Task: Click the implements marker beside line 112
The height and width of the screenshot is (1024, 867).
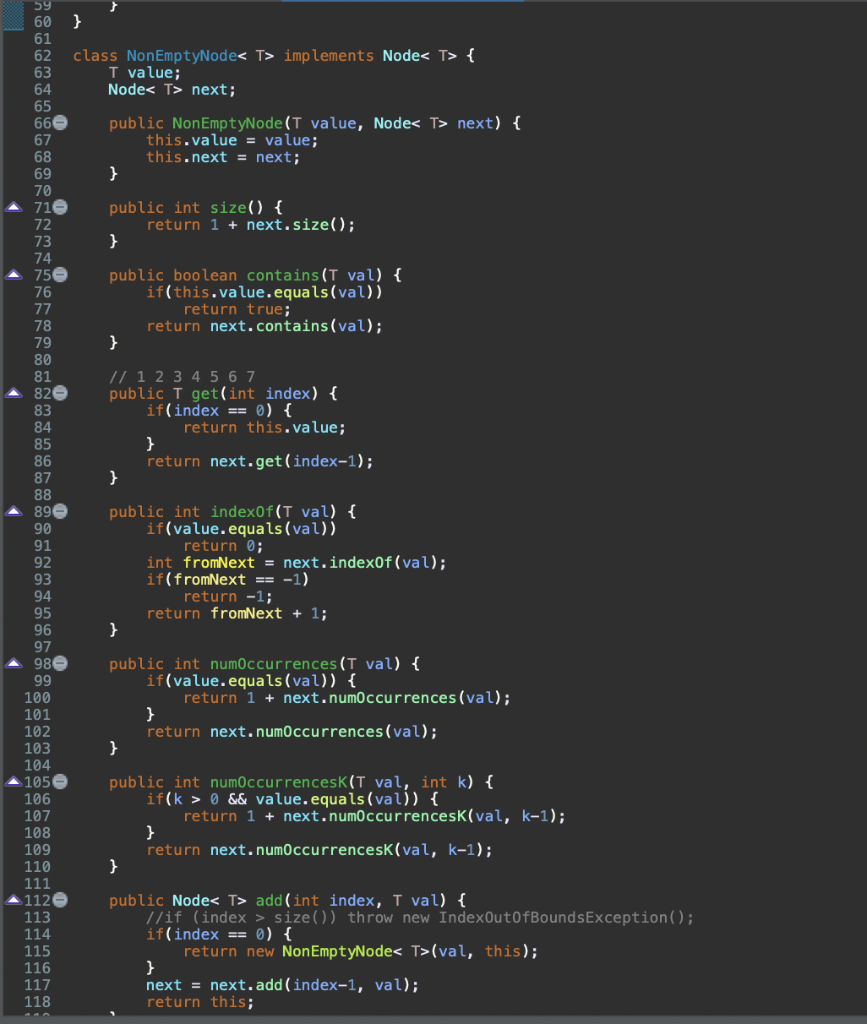Action: [14, 900]
